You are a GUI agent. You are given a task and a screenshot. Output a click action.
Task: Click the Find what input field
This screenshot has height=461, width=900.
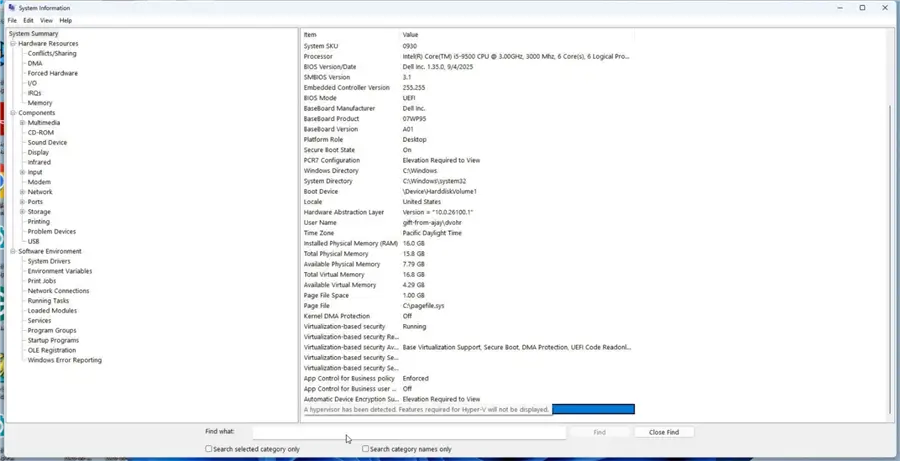click(409, 432)
